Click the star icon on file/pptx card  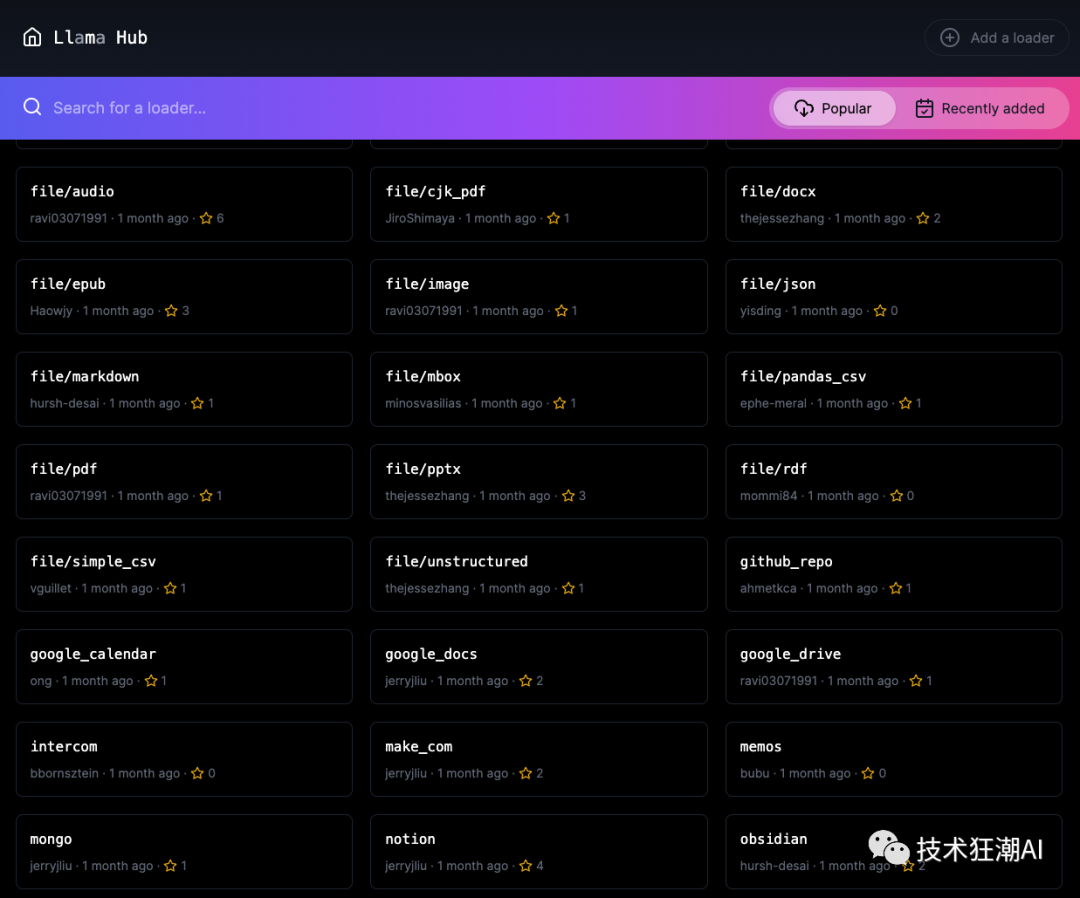click(x=568, y=496)
